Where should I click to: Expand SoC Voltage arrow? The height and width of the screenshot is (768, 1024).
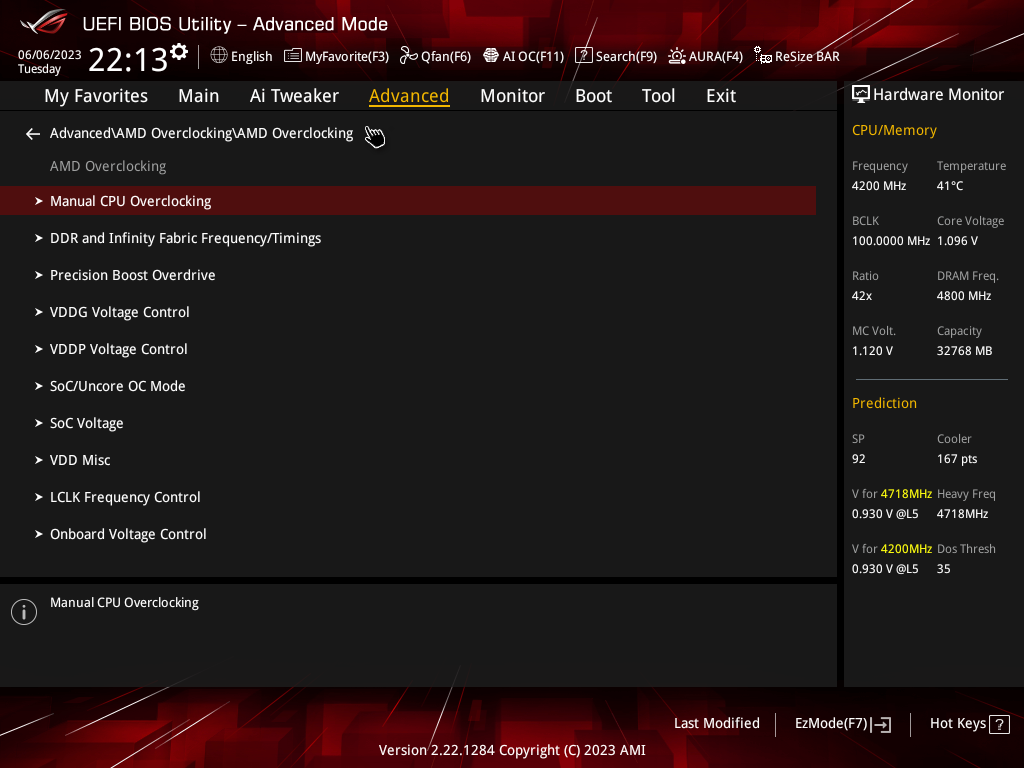point(39,423)
